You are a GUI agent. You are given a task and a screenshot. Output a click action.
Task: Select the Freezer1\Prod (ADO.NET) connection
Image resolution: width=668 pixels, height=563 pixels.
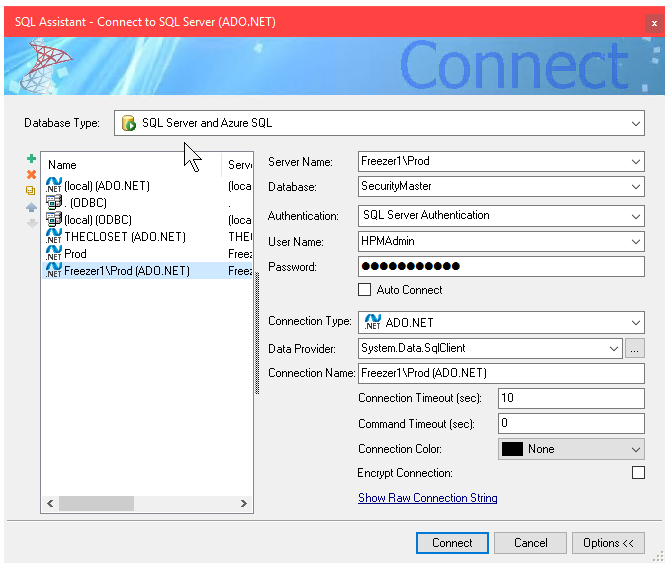coord(147,271)
